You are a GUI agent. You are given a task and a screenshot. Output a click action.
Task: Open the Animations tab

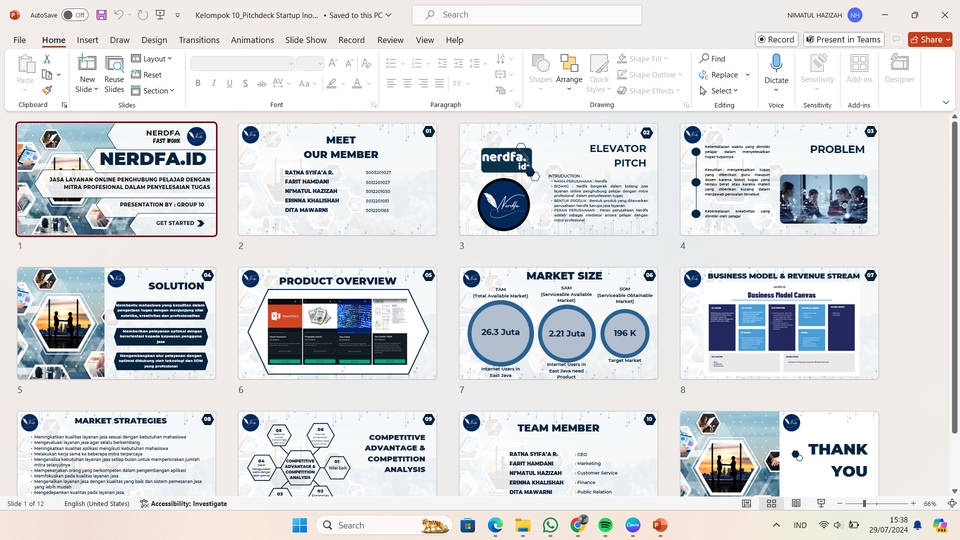coord(252,40)
